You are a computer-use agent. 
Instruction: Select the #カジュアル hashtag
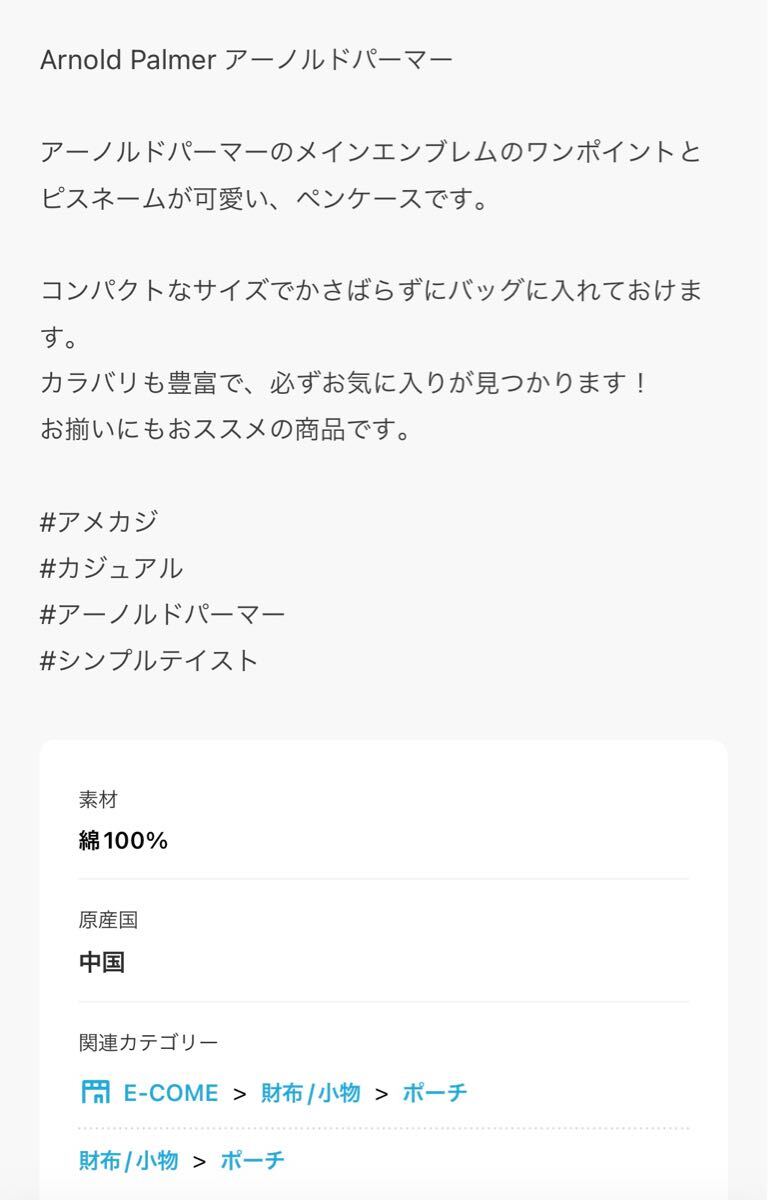[x=111, y=568]
